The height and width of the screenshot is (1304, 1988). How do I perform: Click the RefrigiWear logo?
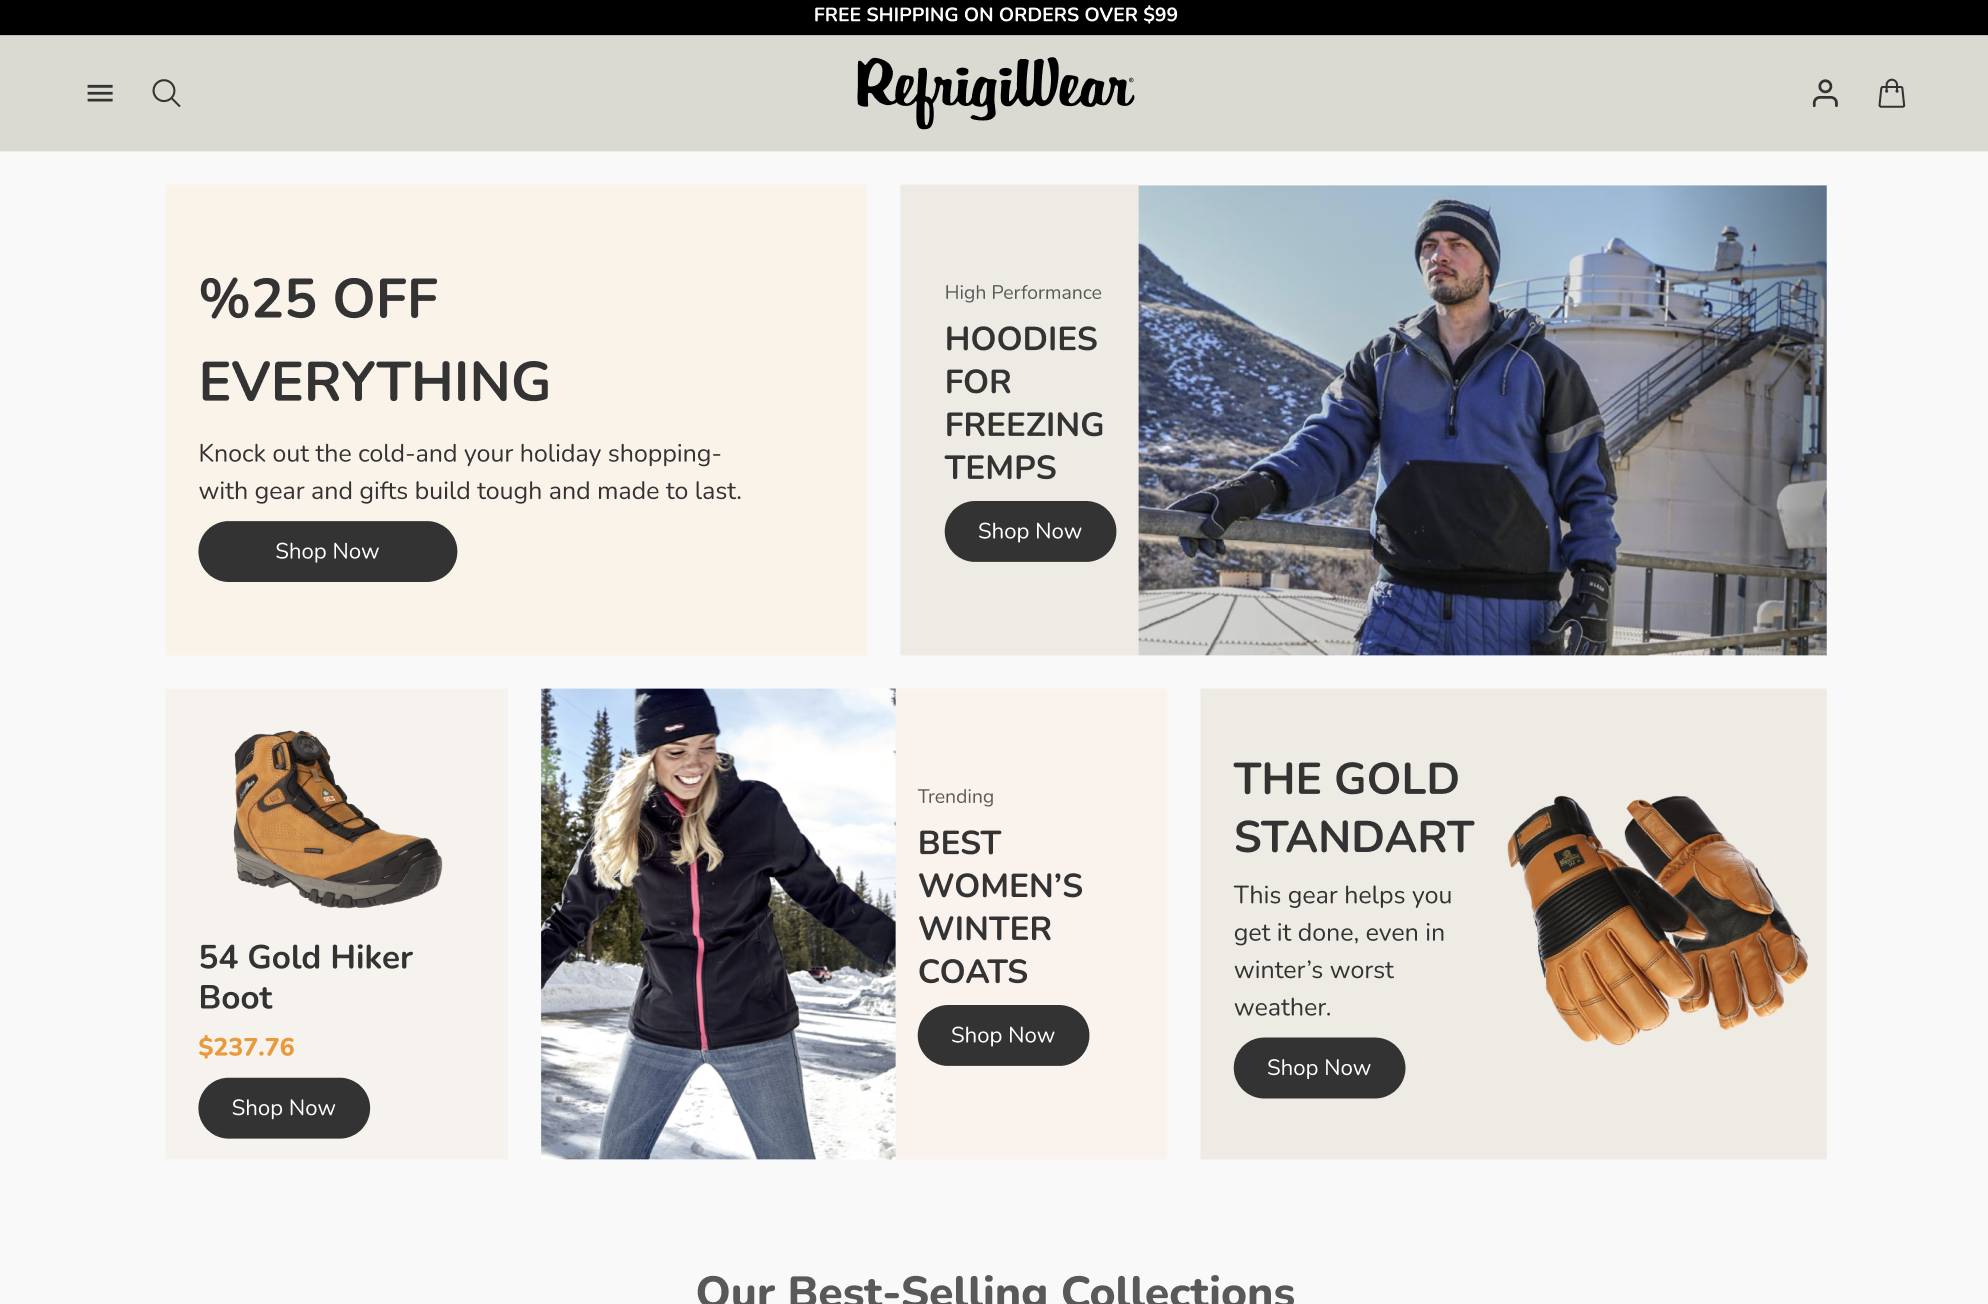995,93
